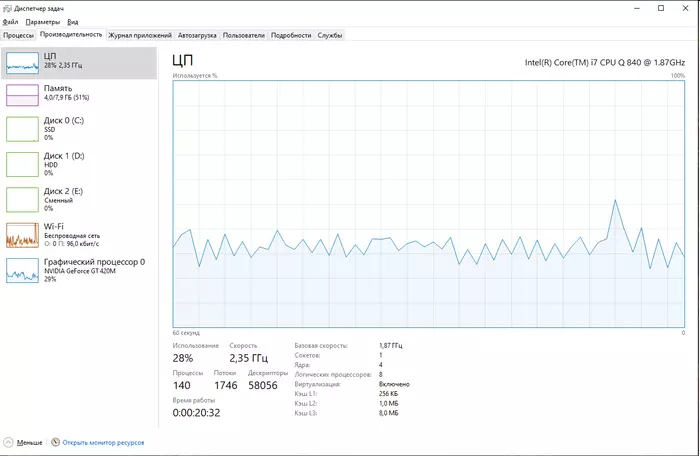Select Диск 2 (E:) removable drive icon
Viewport: 700px width, 456px height.
(22, 200)
